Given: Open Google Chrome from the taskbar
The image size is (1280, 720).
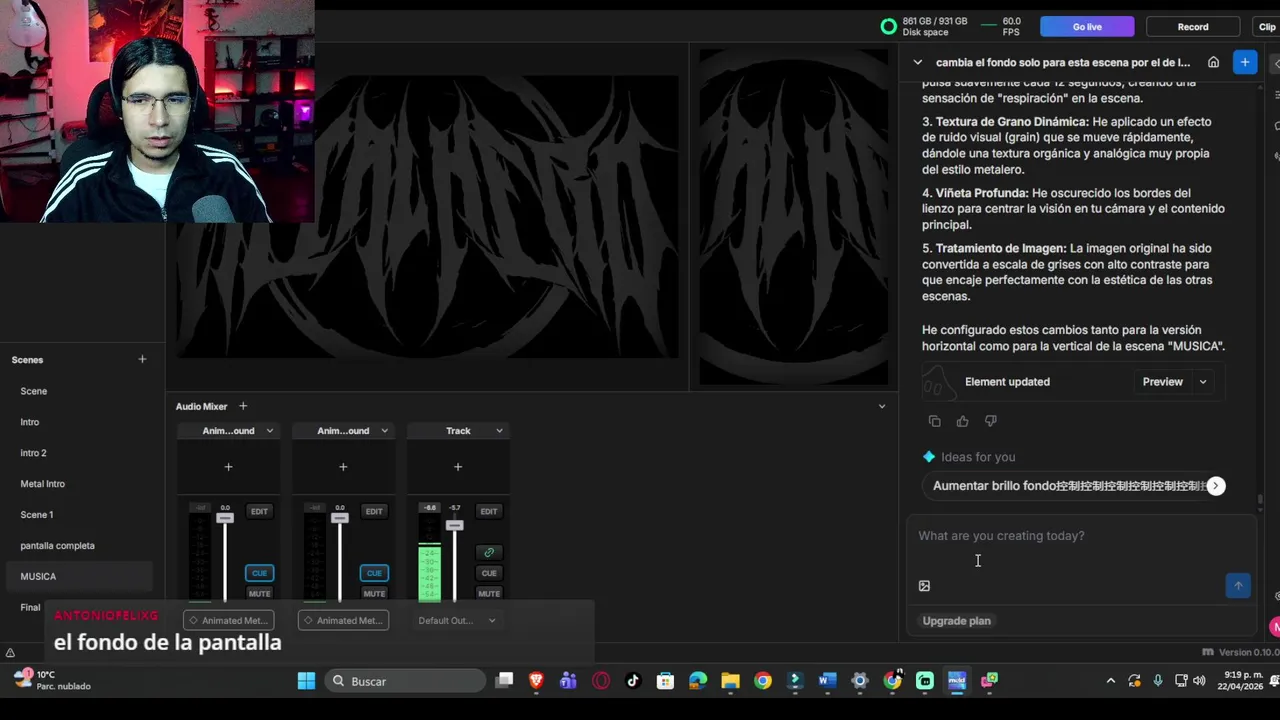Looking at the screenshot, I should tap(763, 681).
